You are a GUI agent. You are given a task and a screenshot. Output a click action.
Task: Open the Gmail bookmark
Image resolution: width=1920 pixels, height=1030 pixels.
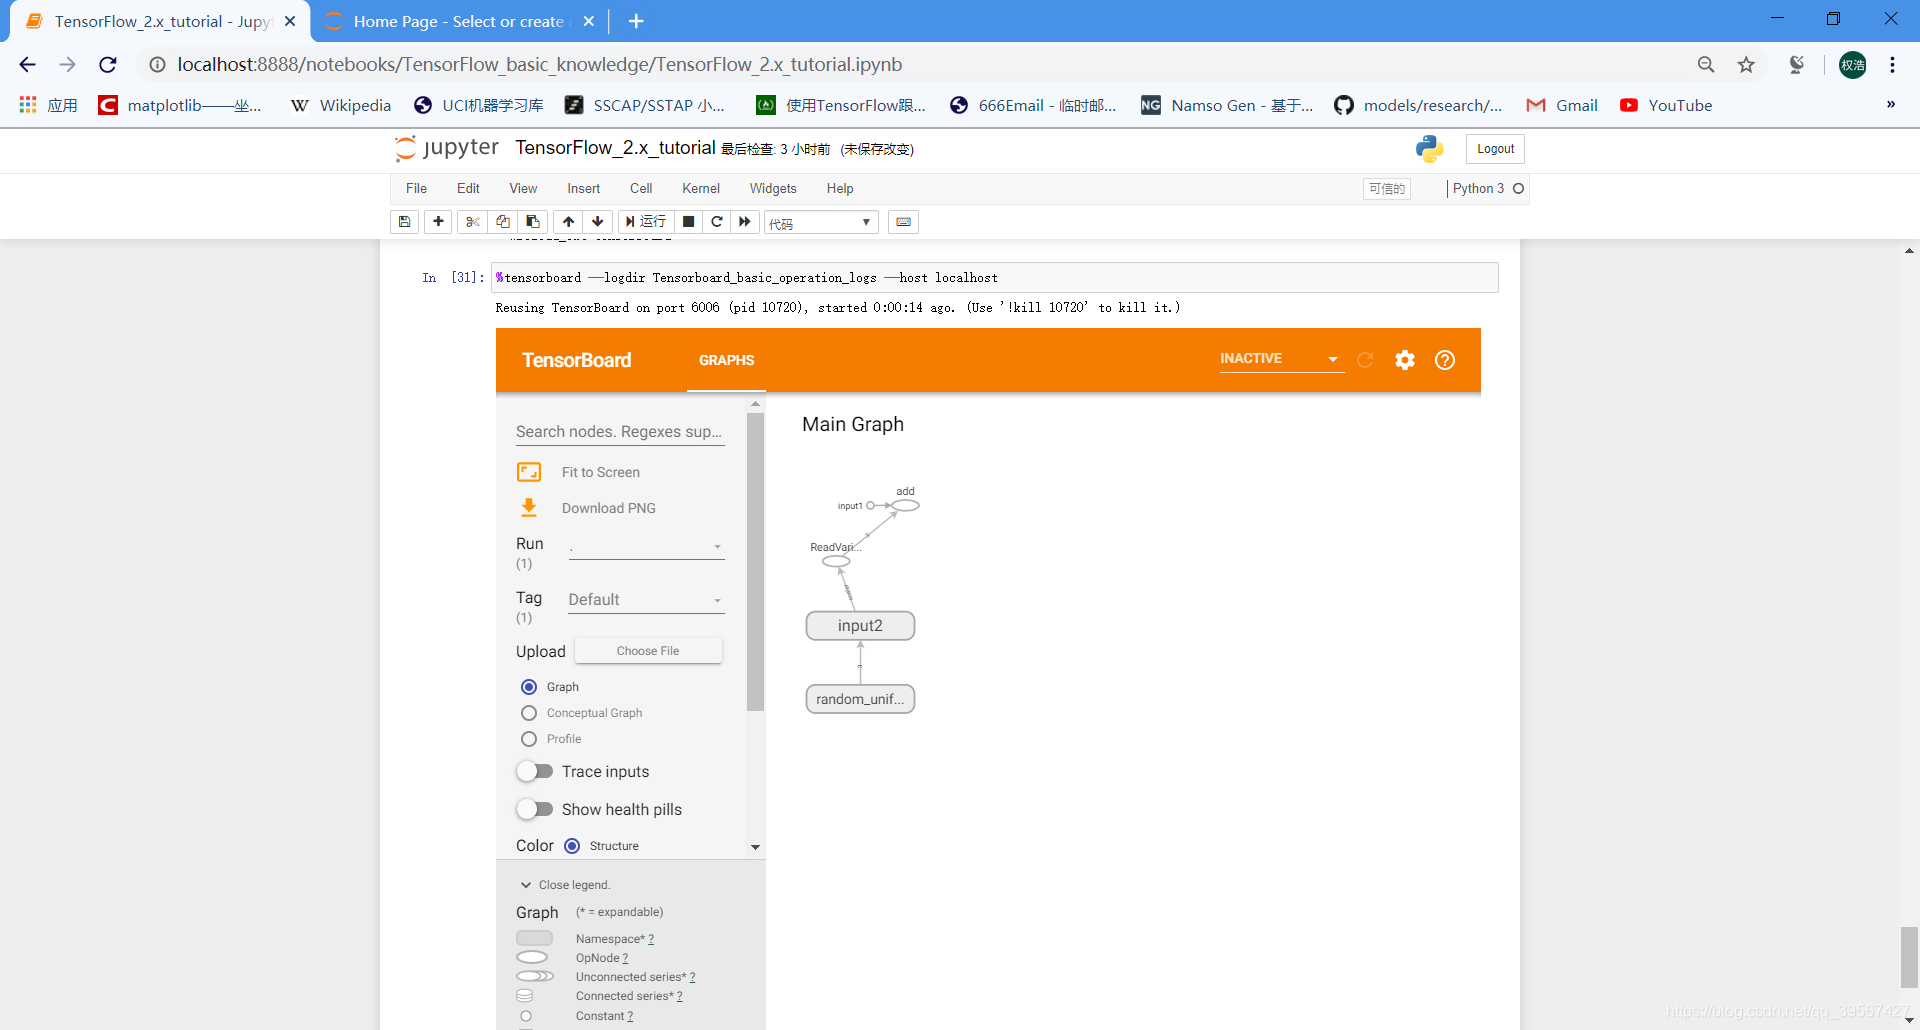(x=1562, y=105)
